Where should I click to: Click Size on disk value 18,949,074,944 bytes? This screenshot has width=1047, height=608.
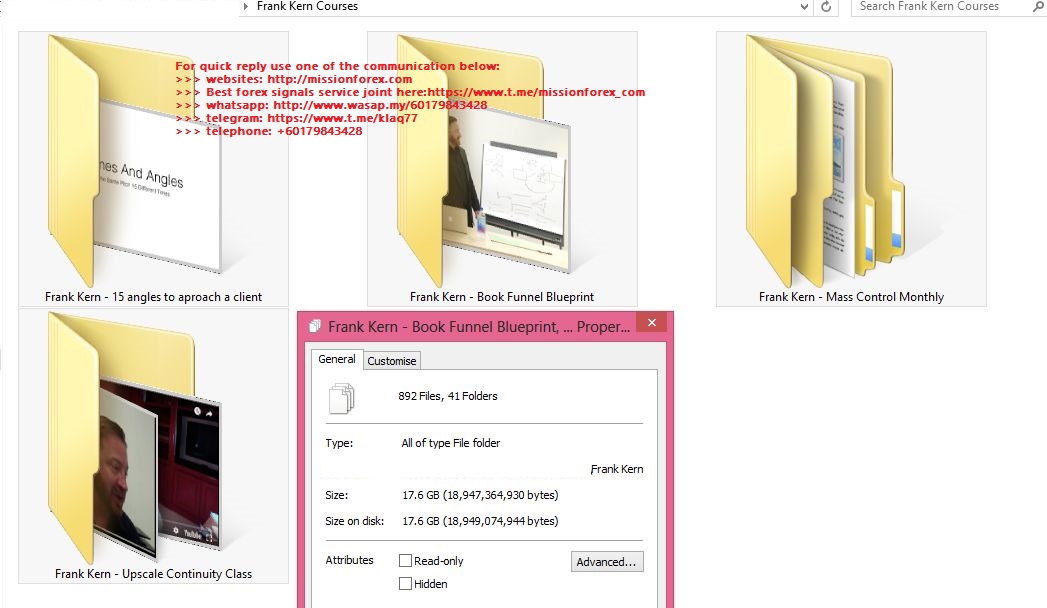480,521
